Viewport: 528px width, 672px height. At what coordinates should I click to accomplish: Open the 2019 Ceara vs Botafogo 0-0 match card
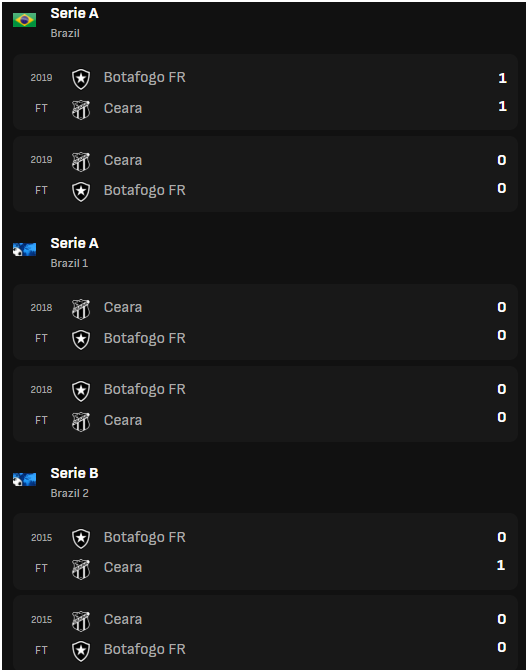coord(265,174)
